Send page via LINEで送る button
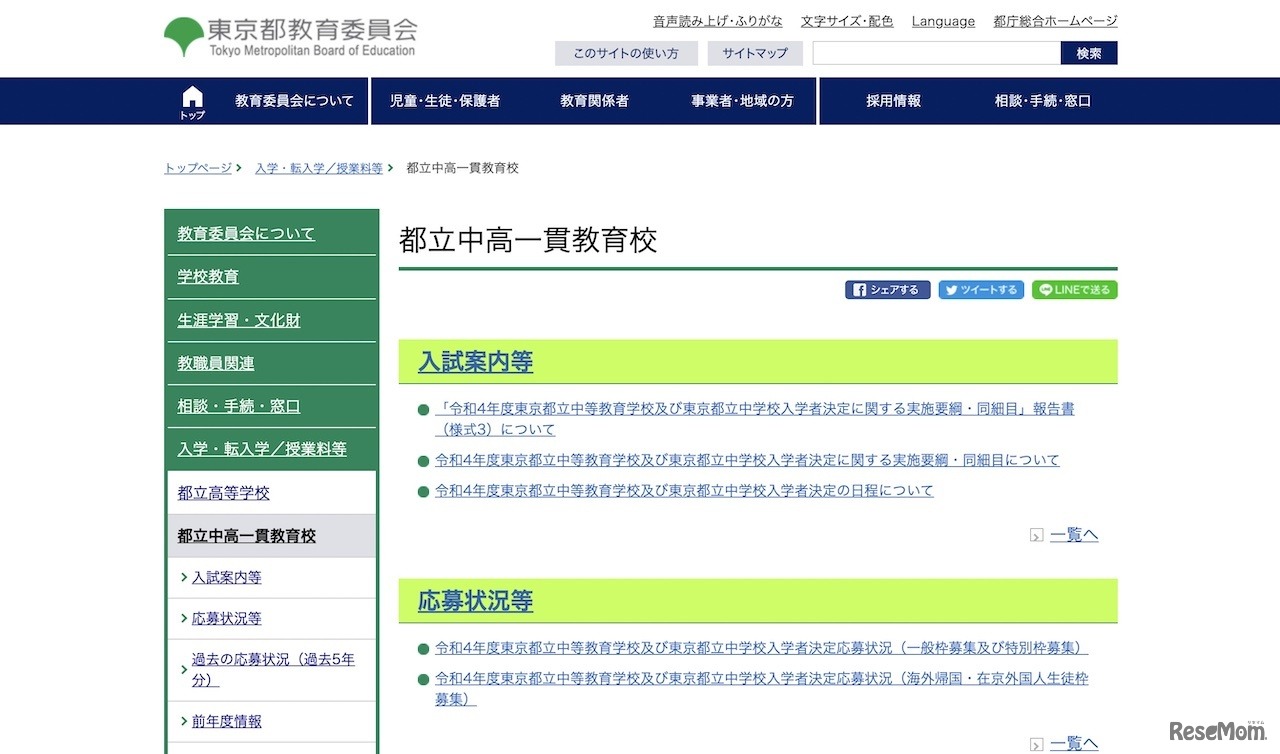 pyautogui.click(x=1074, y=290)
